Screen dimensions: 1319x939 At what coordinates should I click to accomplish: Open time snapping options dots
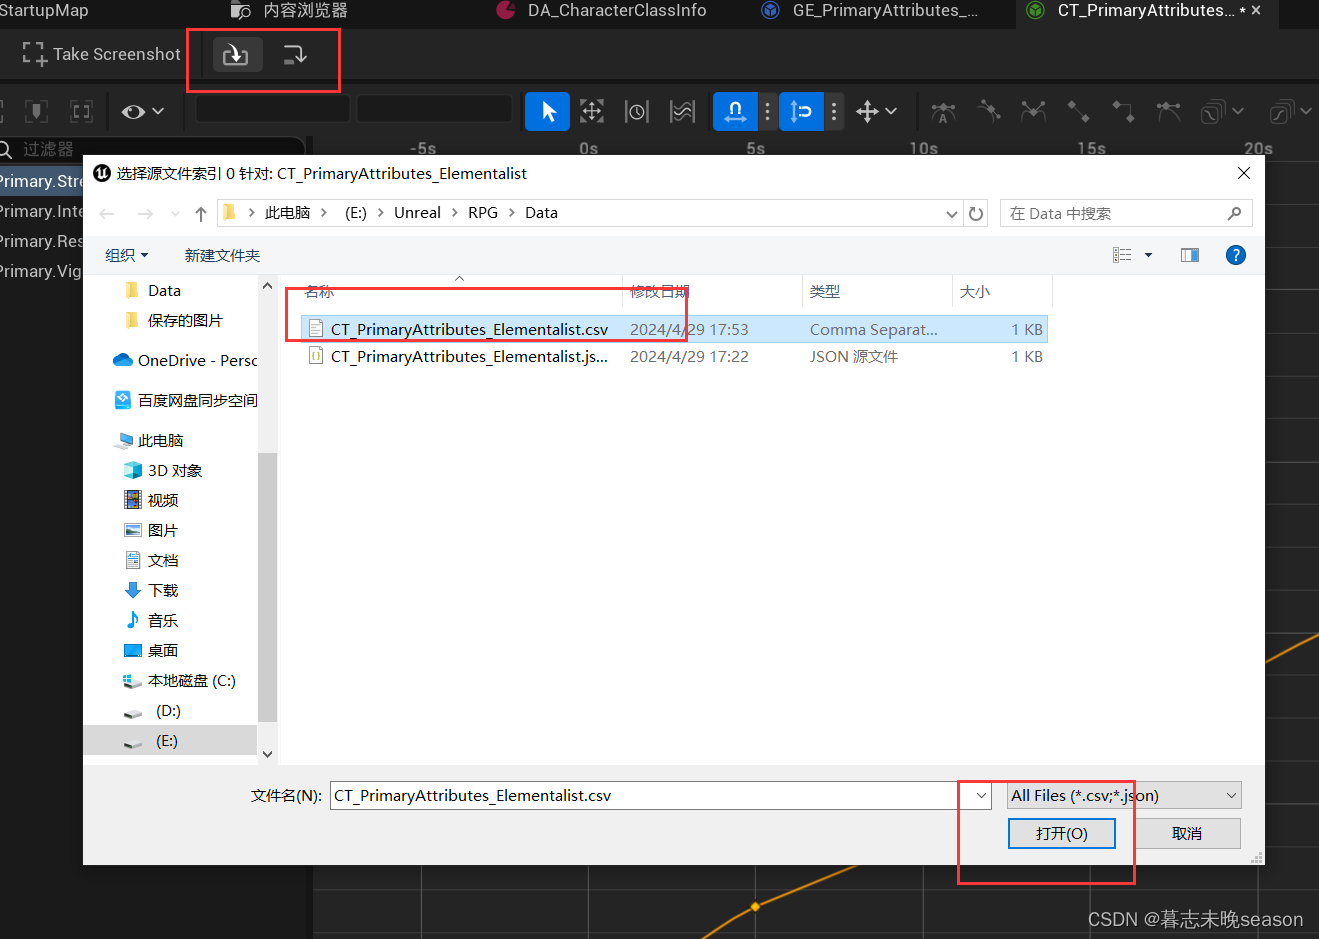pos(767,111)
